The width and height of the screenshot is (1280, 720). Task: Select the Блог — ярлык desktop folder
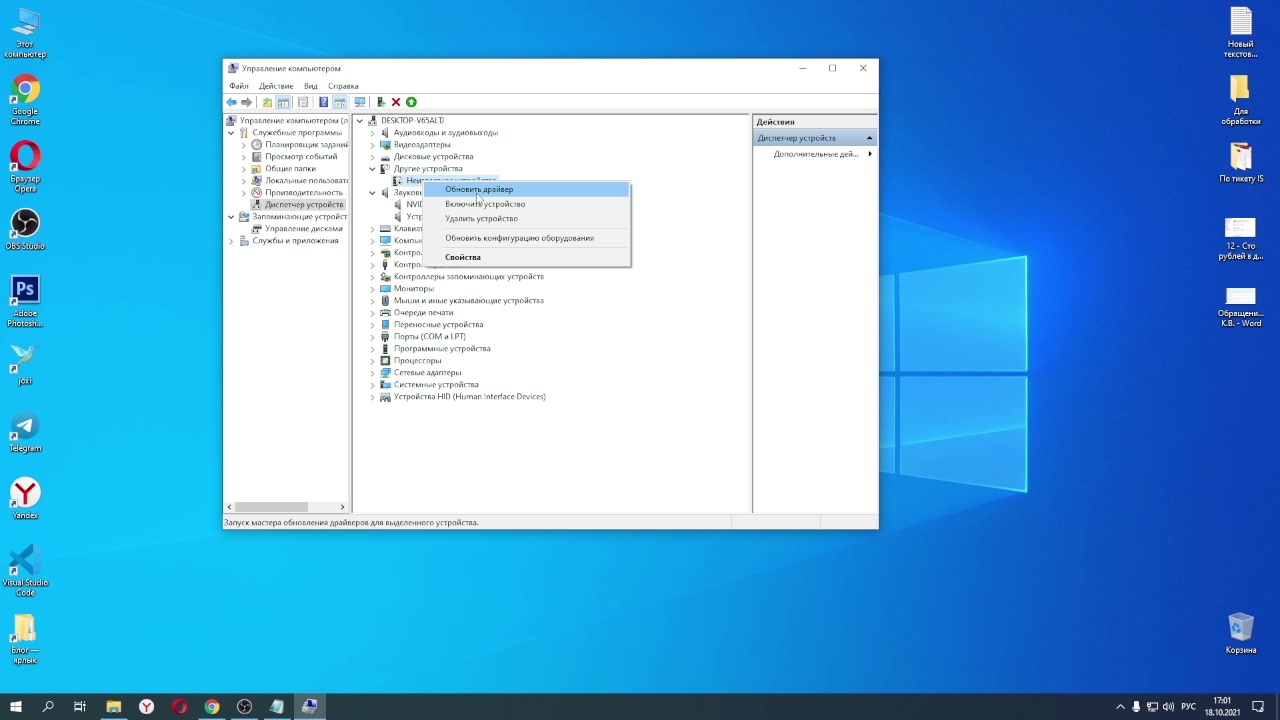pos(25,638)
